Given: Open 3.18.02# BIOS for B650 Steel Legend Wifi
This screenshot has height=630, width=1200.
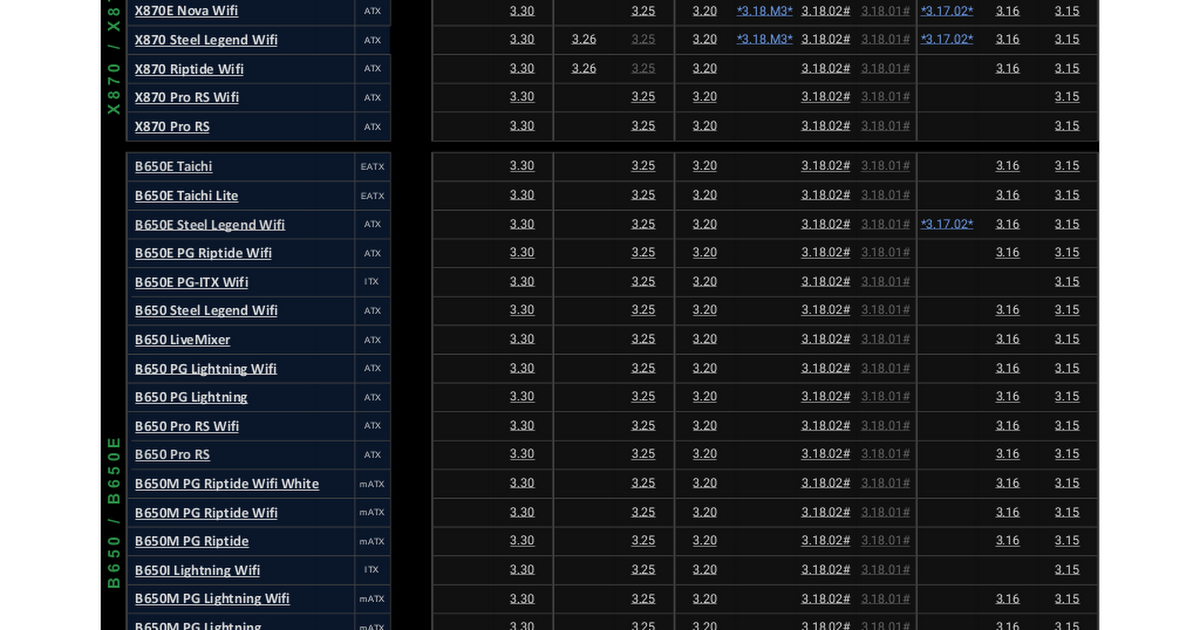Looking at the screenshot, I should (826, 310).
